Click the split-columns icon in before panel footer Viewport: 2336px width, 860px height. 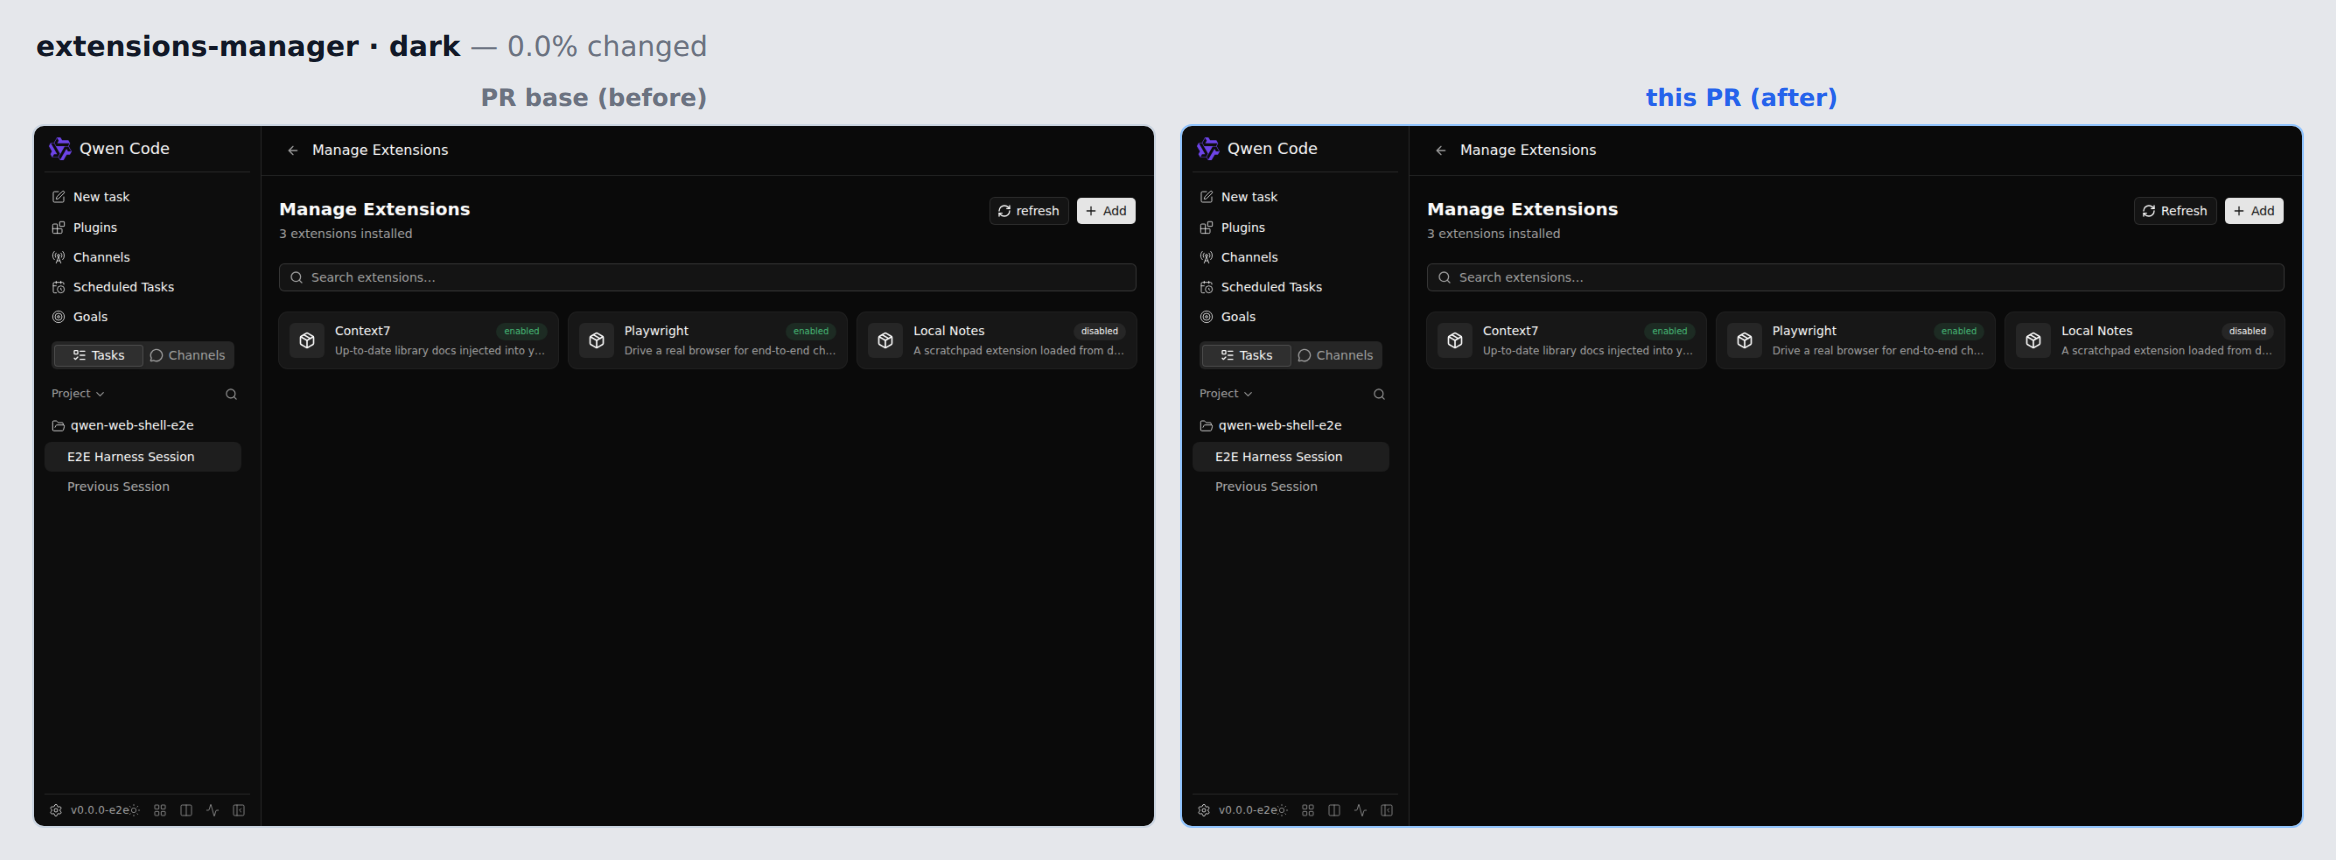pyautogui.click(x=186, y=810)
